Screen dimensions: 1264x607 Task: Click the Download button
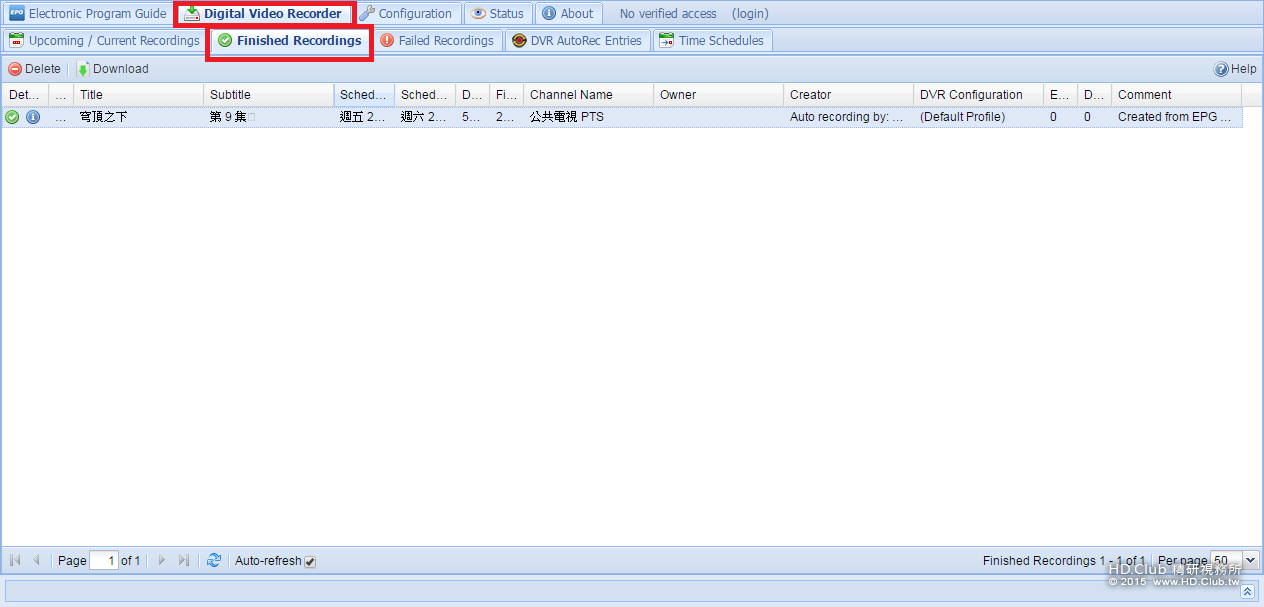click(x=113, y=69)
